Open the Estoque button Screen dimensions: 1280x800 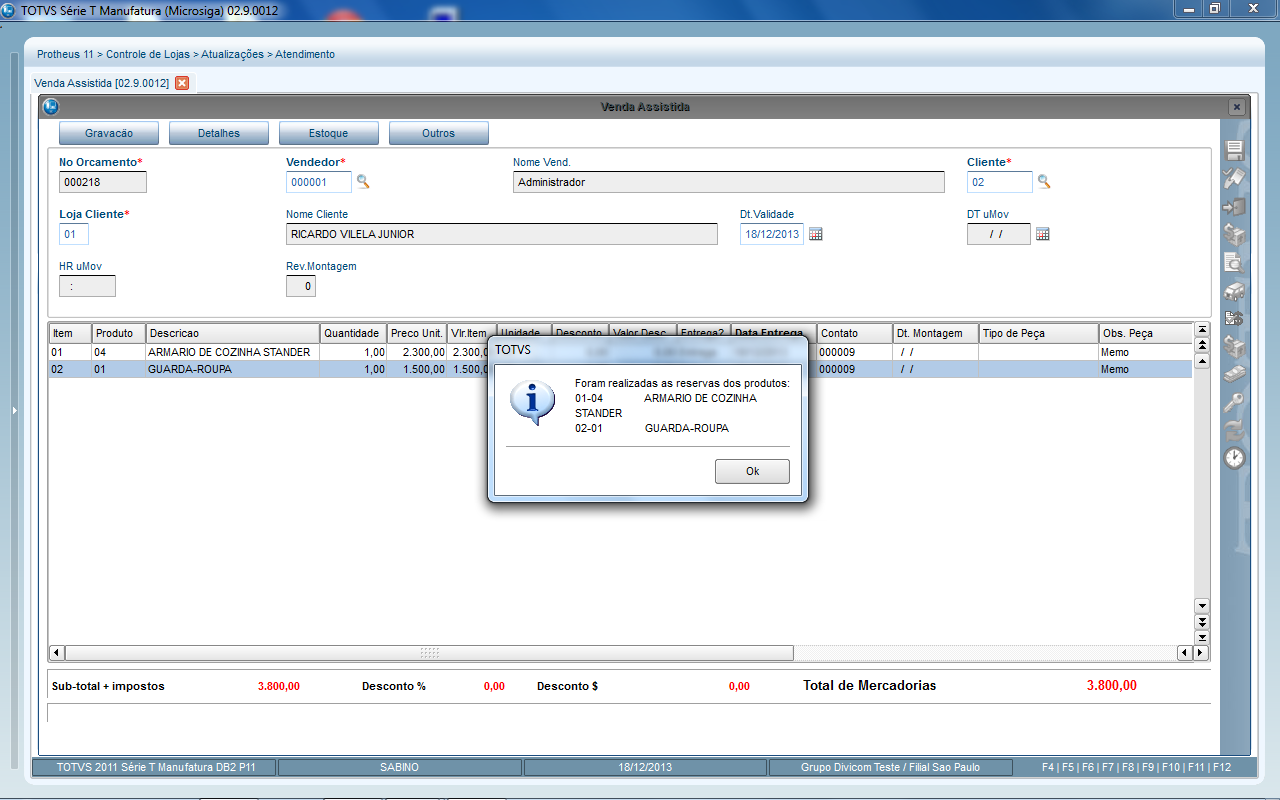coord(329,133)
